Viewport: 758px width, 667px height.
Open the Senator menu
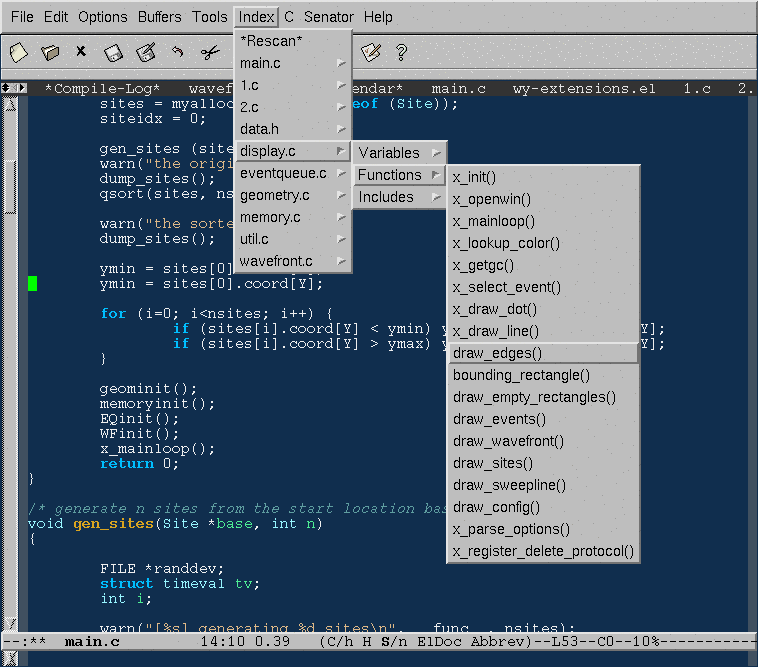click(329, 17)
